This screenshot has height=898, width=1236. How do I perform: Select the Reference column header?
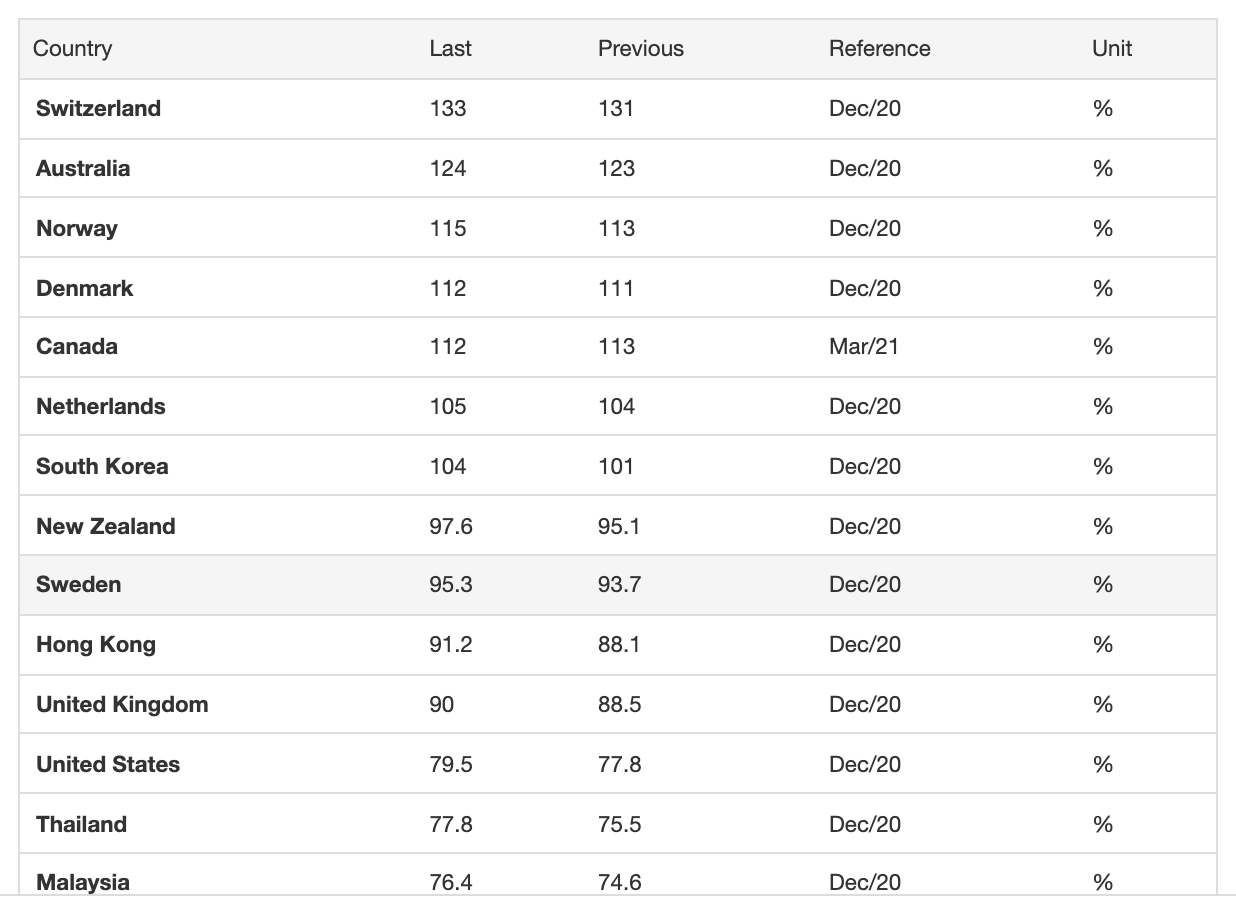(x=879, y=49)
